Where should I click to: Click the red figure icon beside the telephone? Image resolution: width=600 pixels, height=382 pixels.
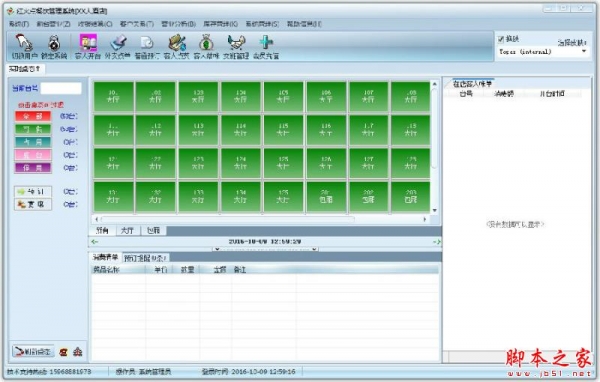point(78,352)
